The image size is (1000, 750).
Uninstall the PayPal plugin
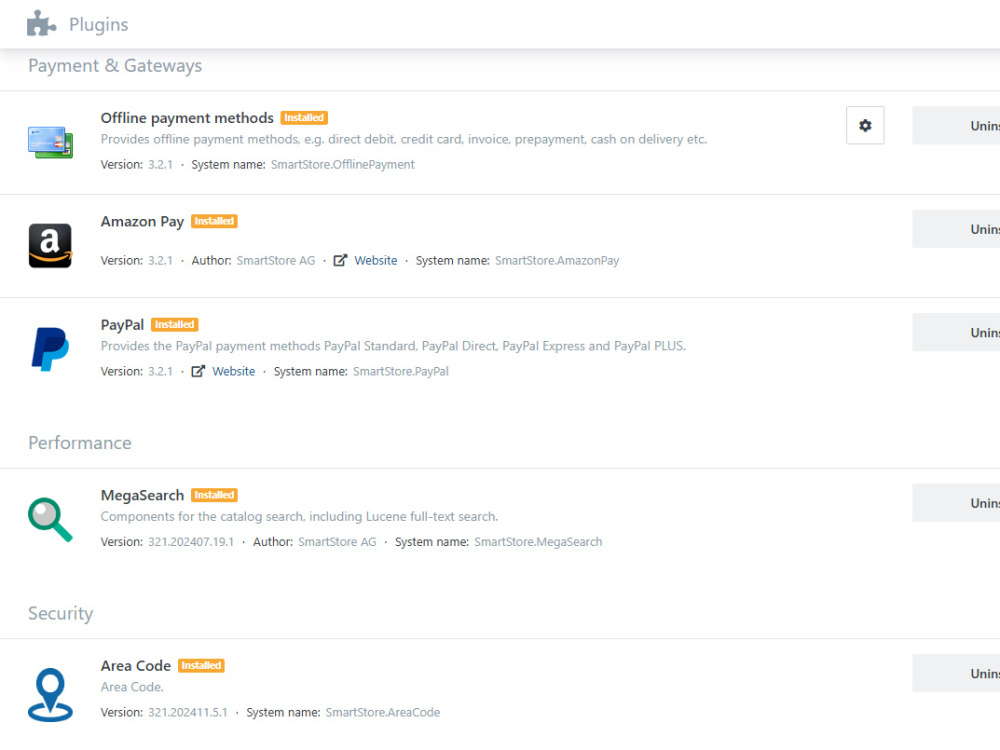pos(956,332)
